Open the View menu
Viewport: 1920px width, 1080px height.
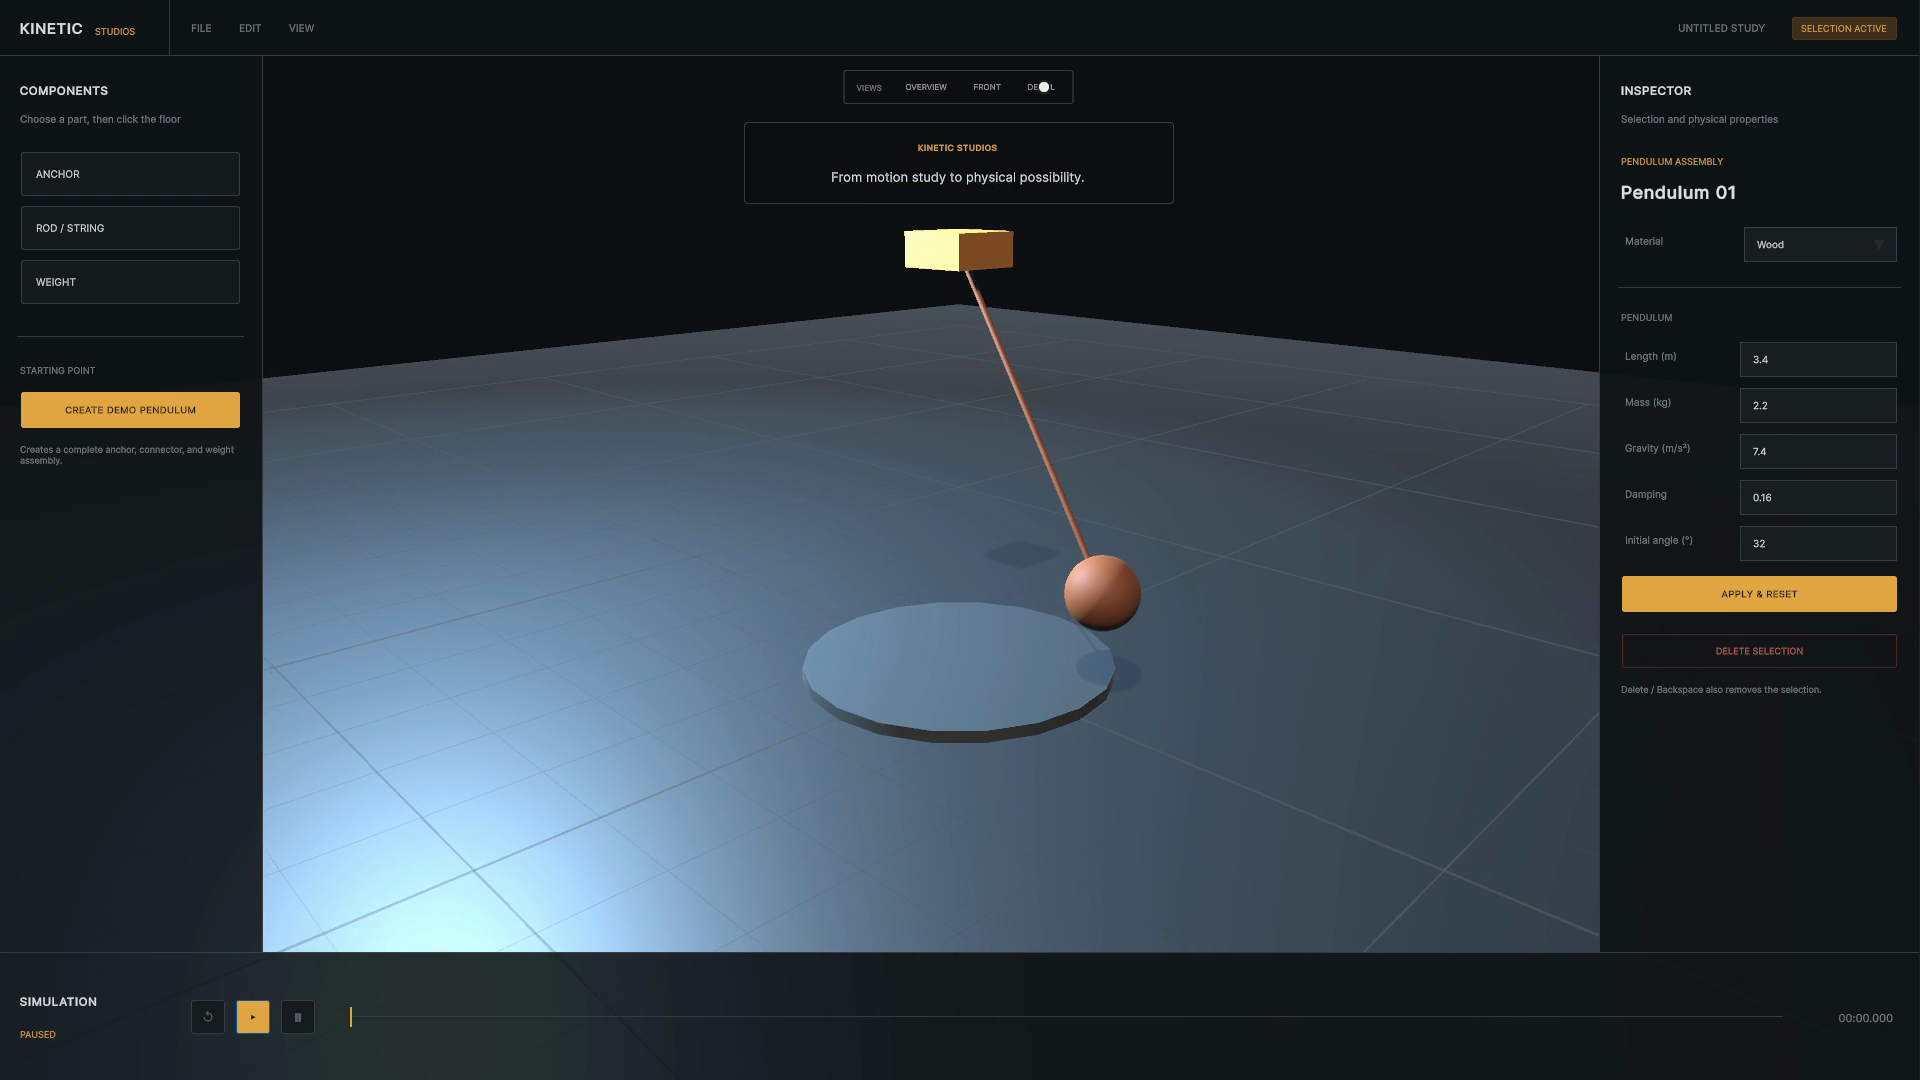click(x=301, y=28)
